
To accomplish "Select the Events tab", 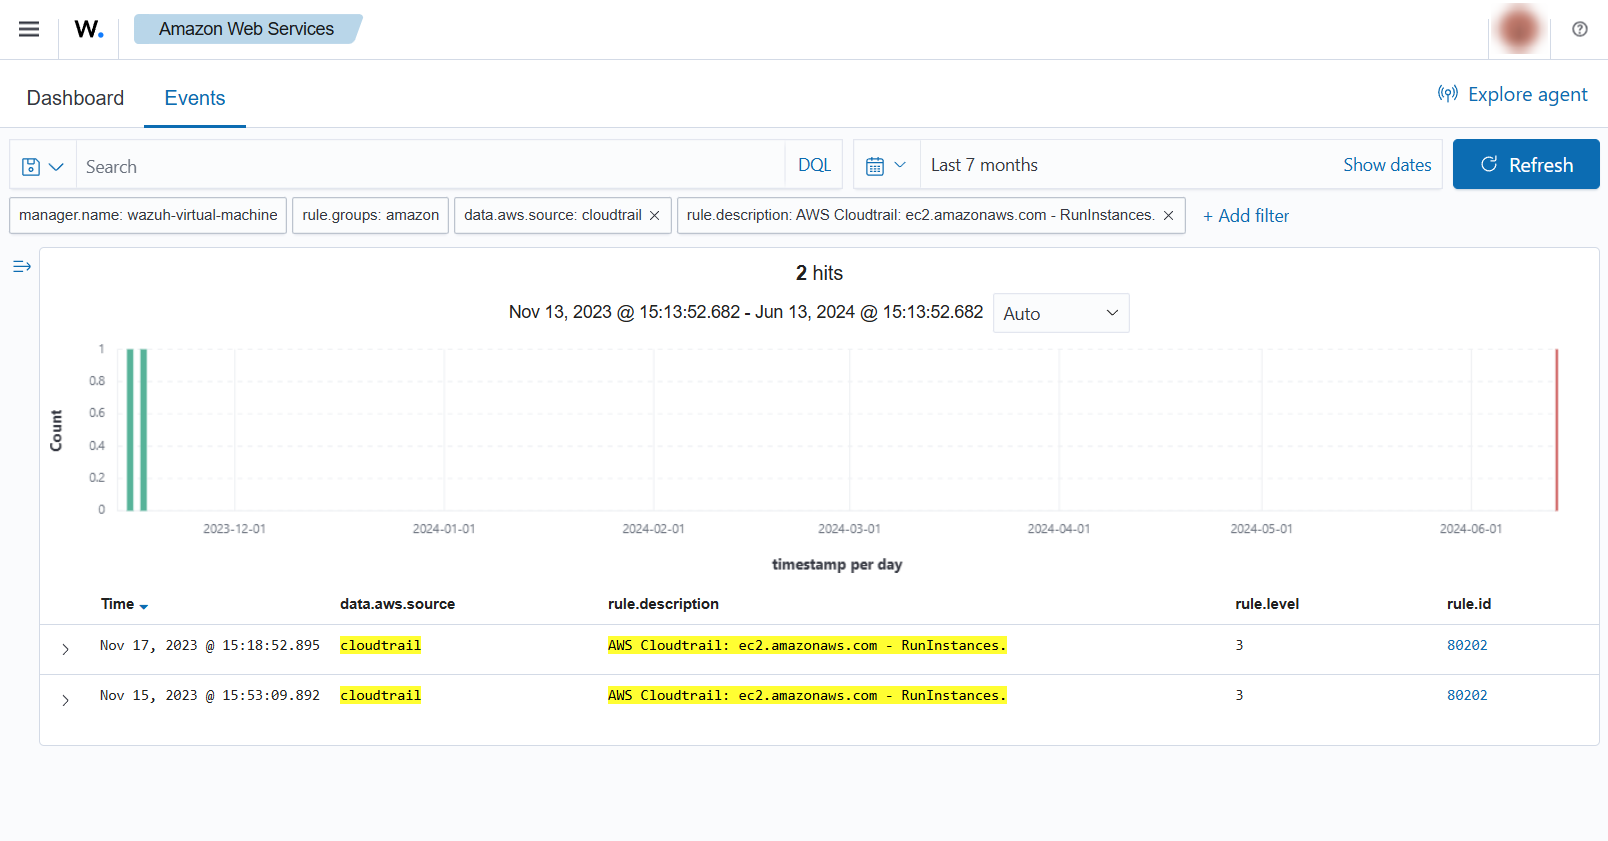I will (195, 98).
